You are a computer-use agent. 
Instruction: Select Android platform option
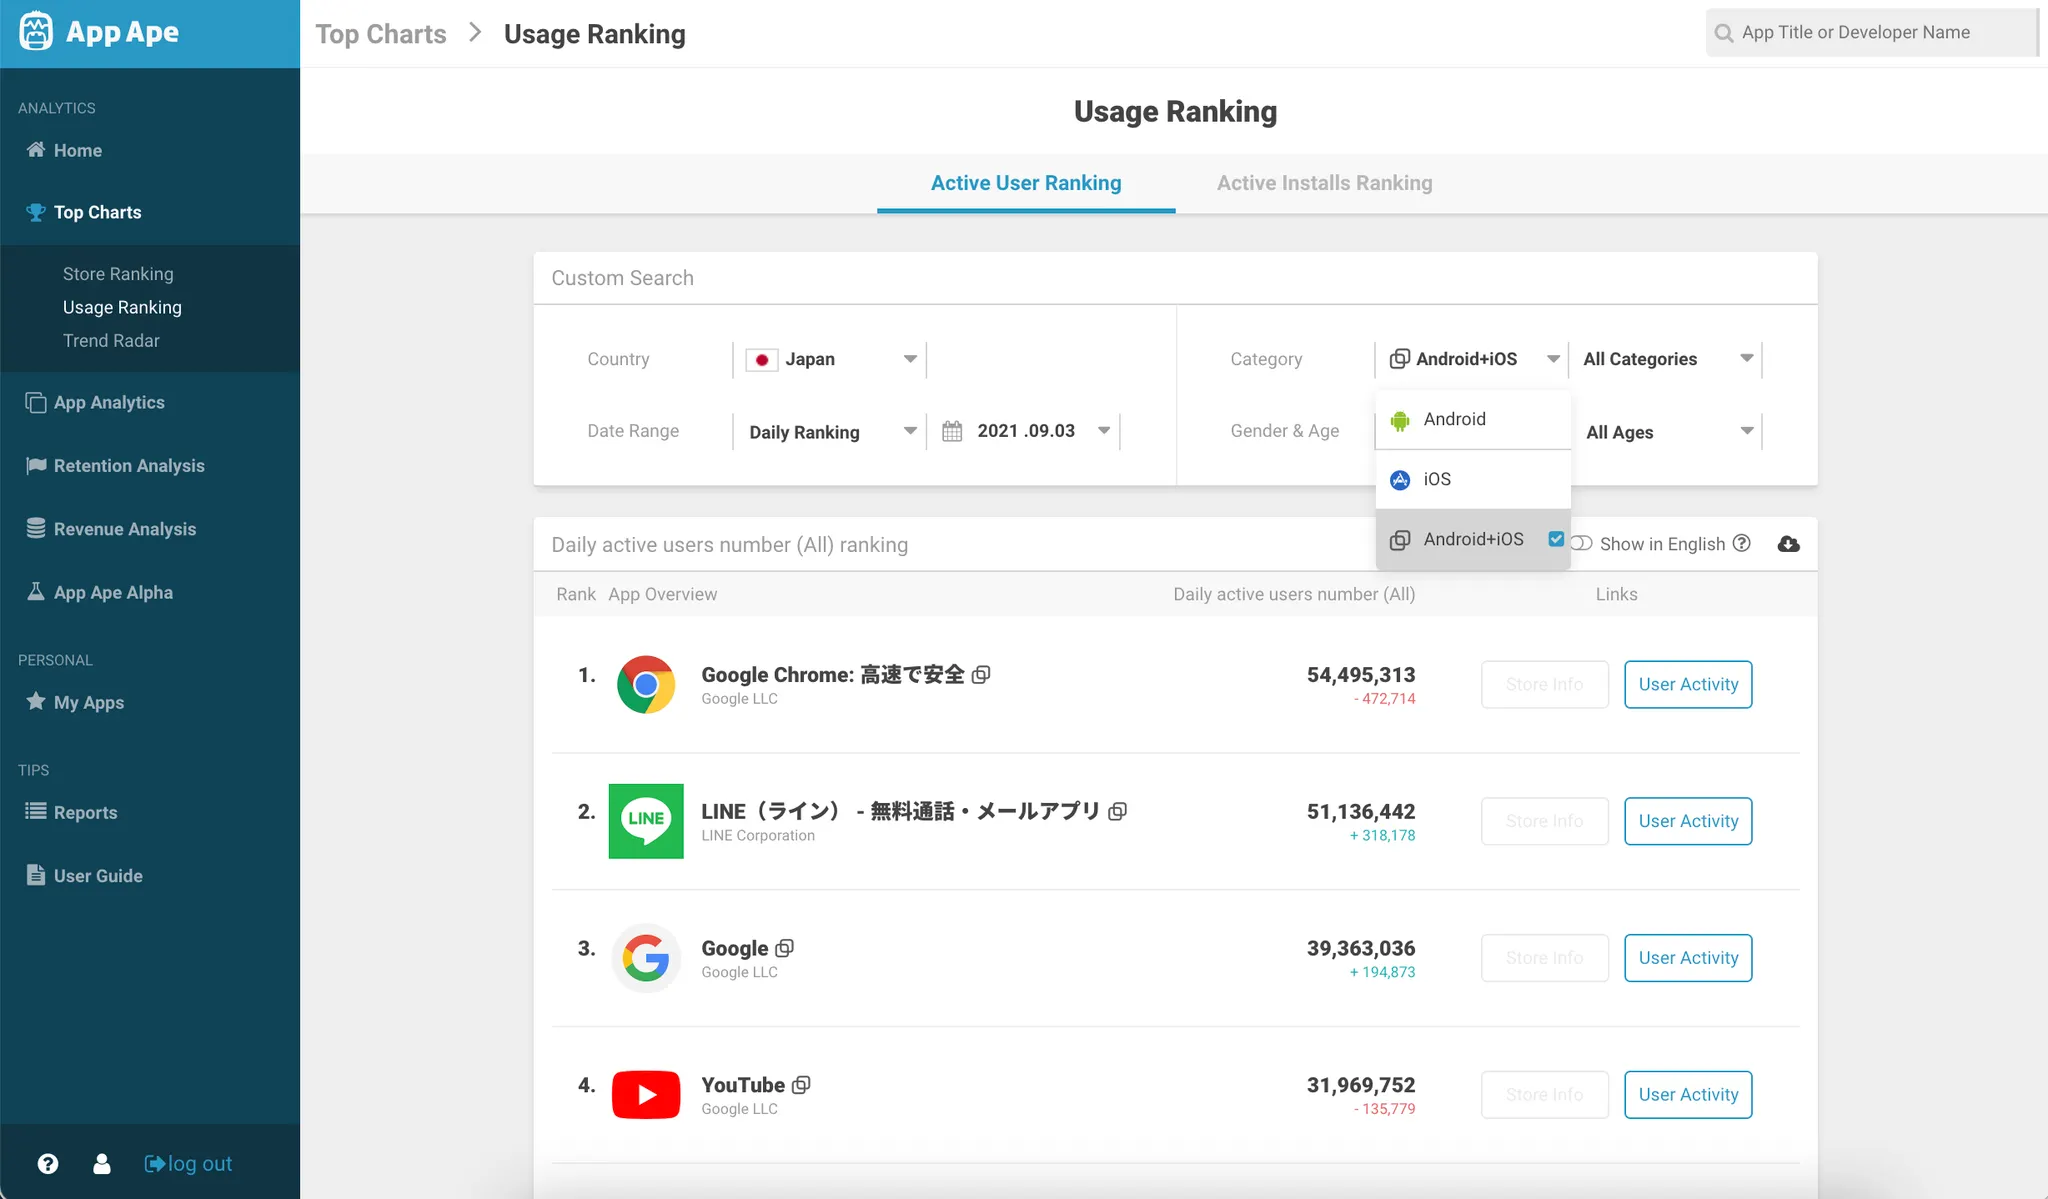(x=1454, y=420)
